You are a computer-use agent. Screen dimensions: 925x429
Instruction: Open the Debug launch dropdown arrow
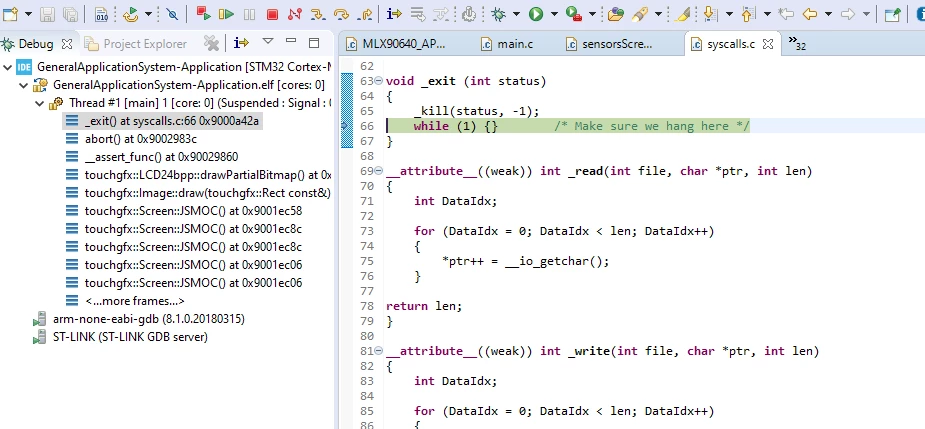click(516, 14)
